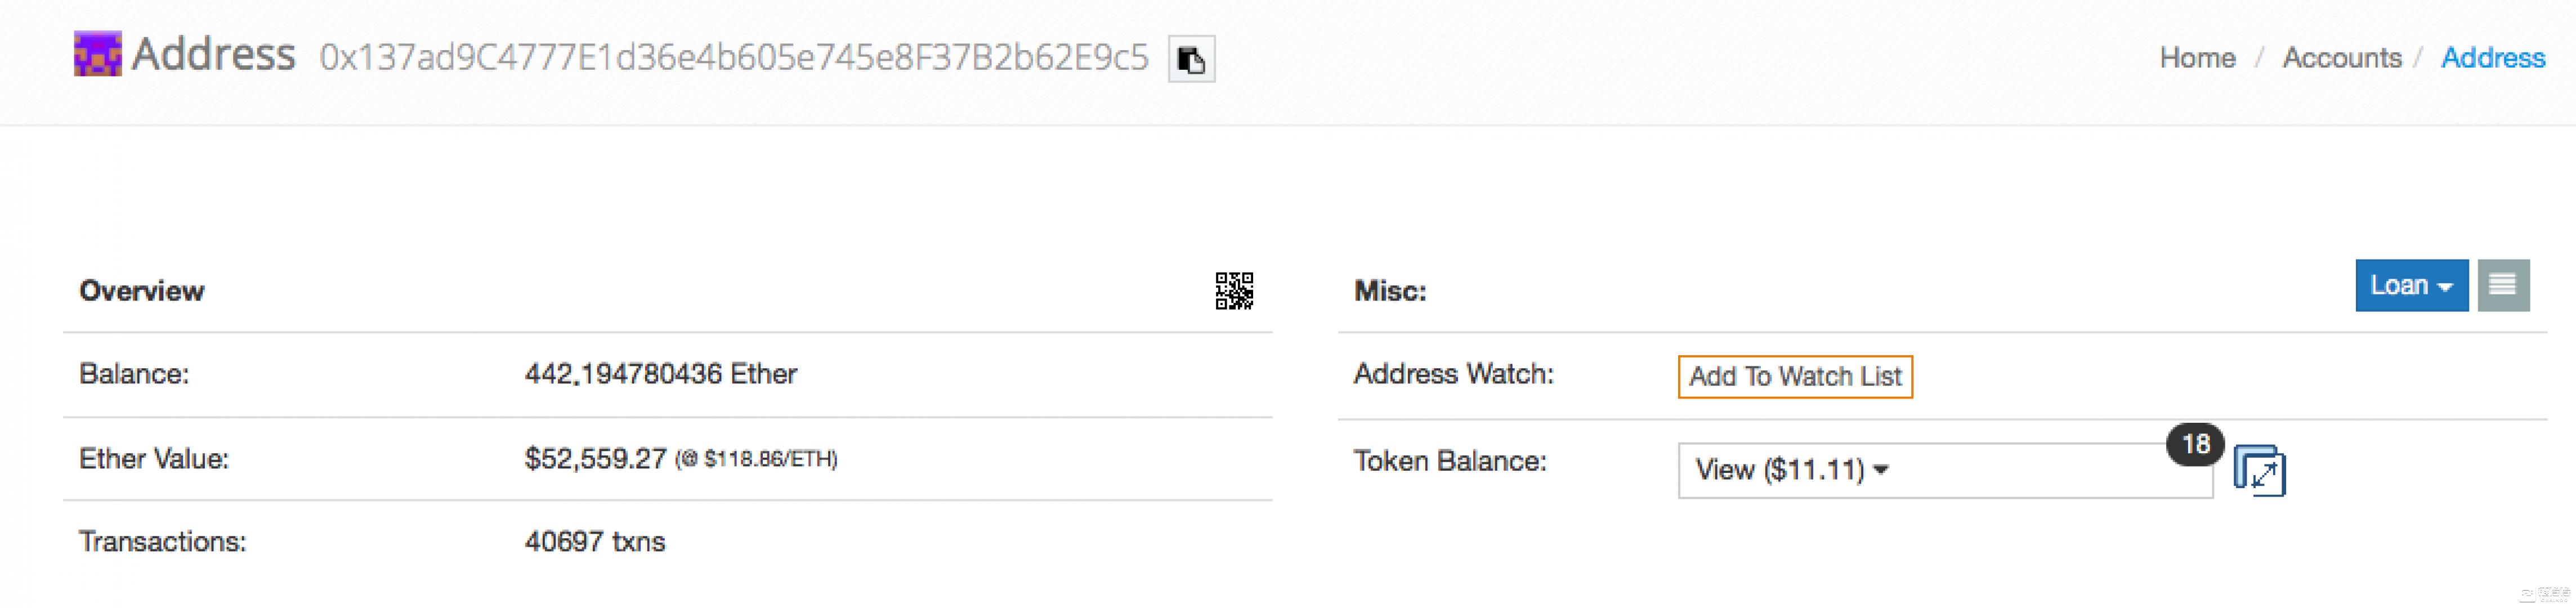Click the Misc panel heading
The width and height of the screenshot is (2576, 608).
pyautogui.click(x=1389, y=291)
